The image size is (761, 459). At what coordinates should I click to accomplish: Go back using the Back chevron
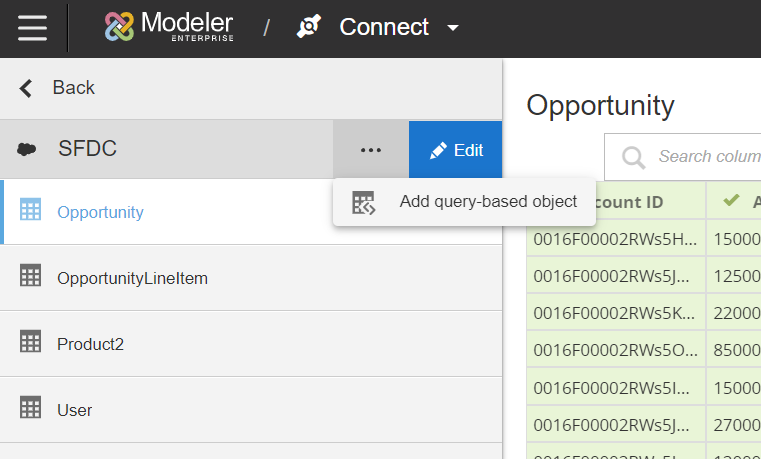26,88
